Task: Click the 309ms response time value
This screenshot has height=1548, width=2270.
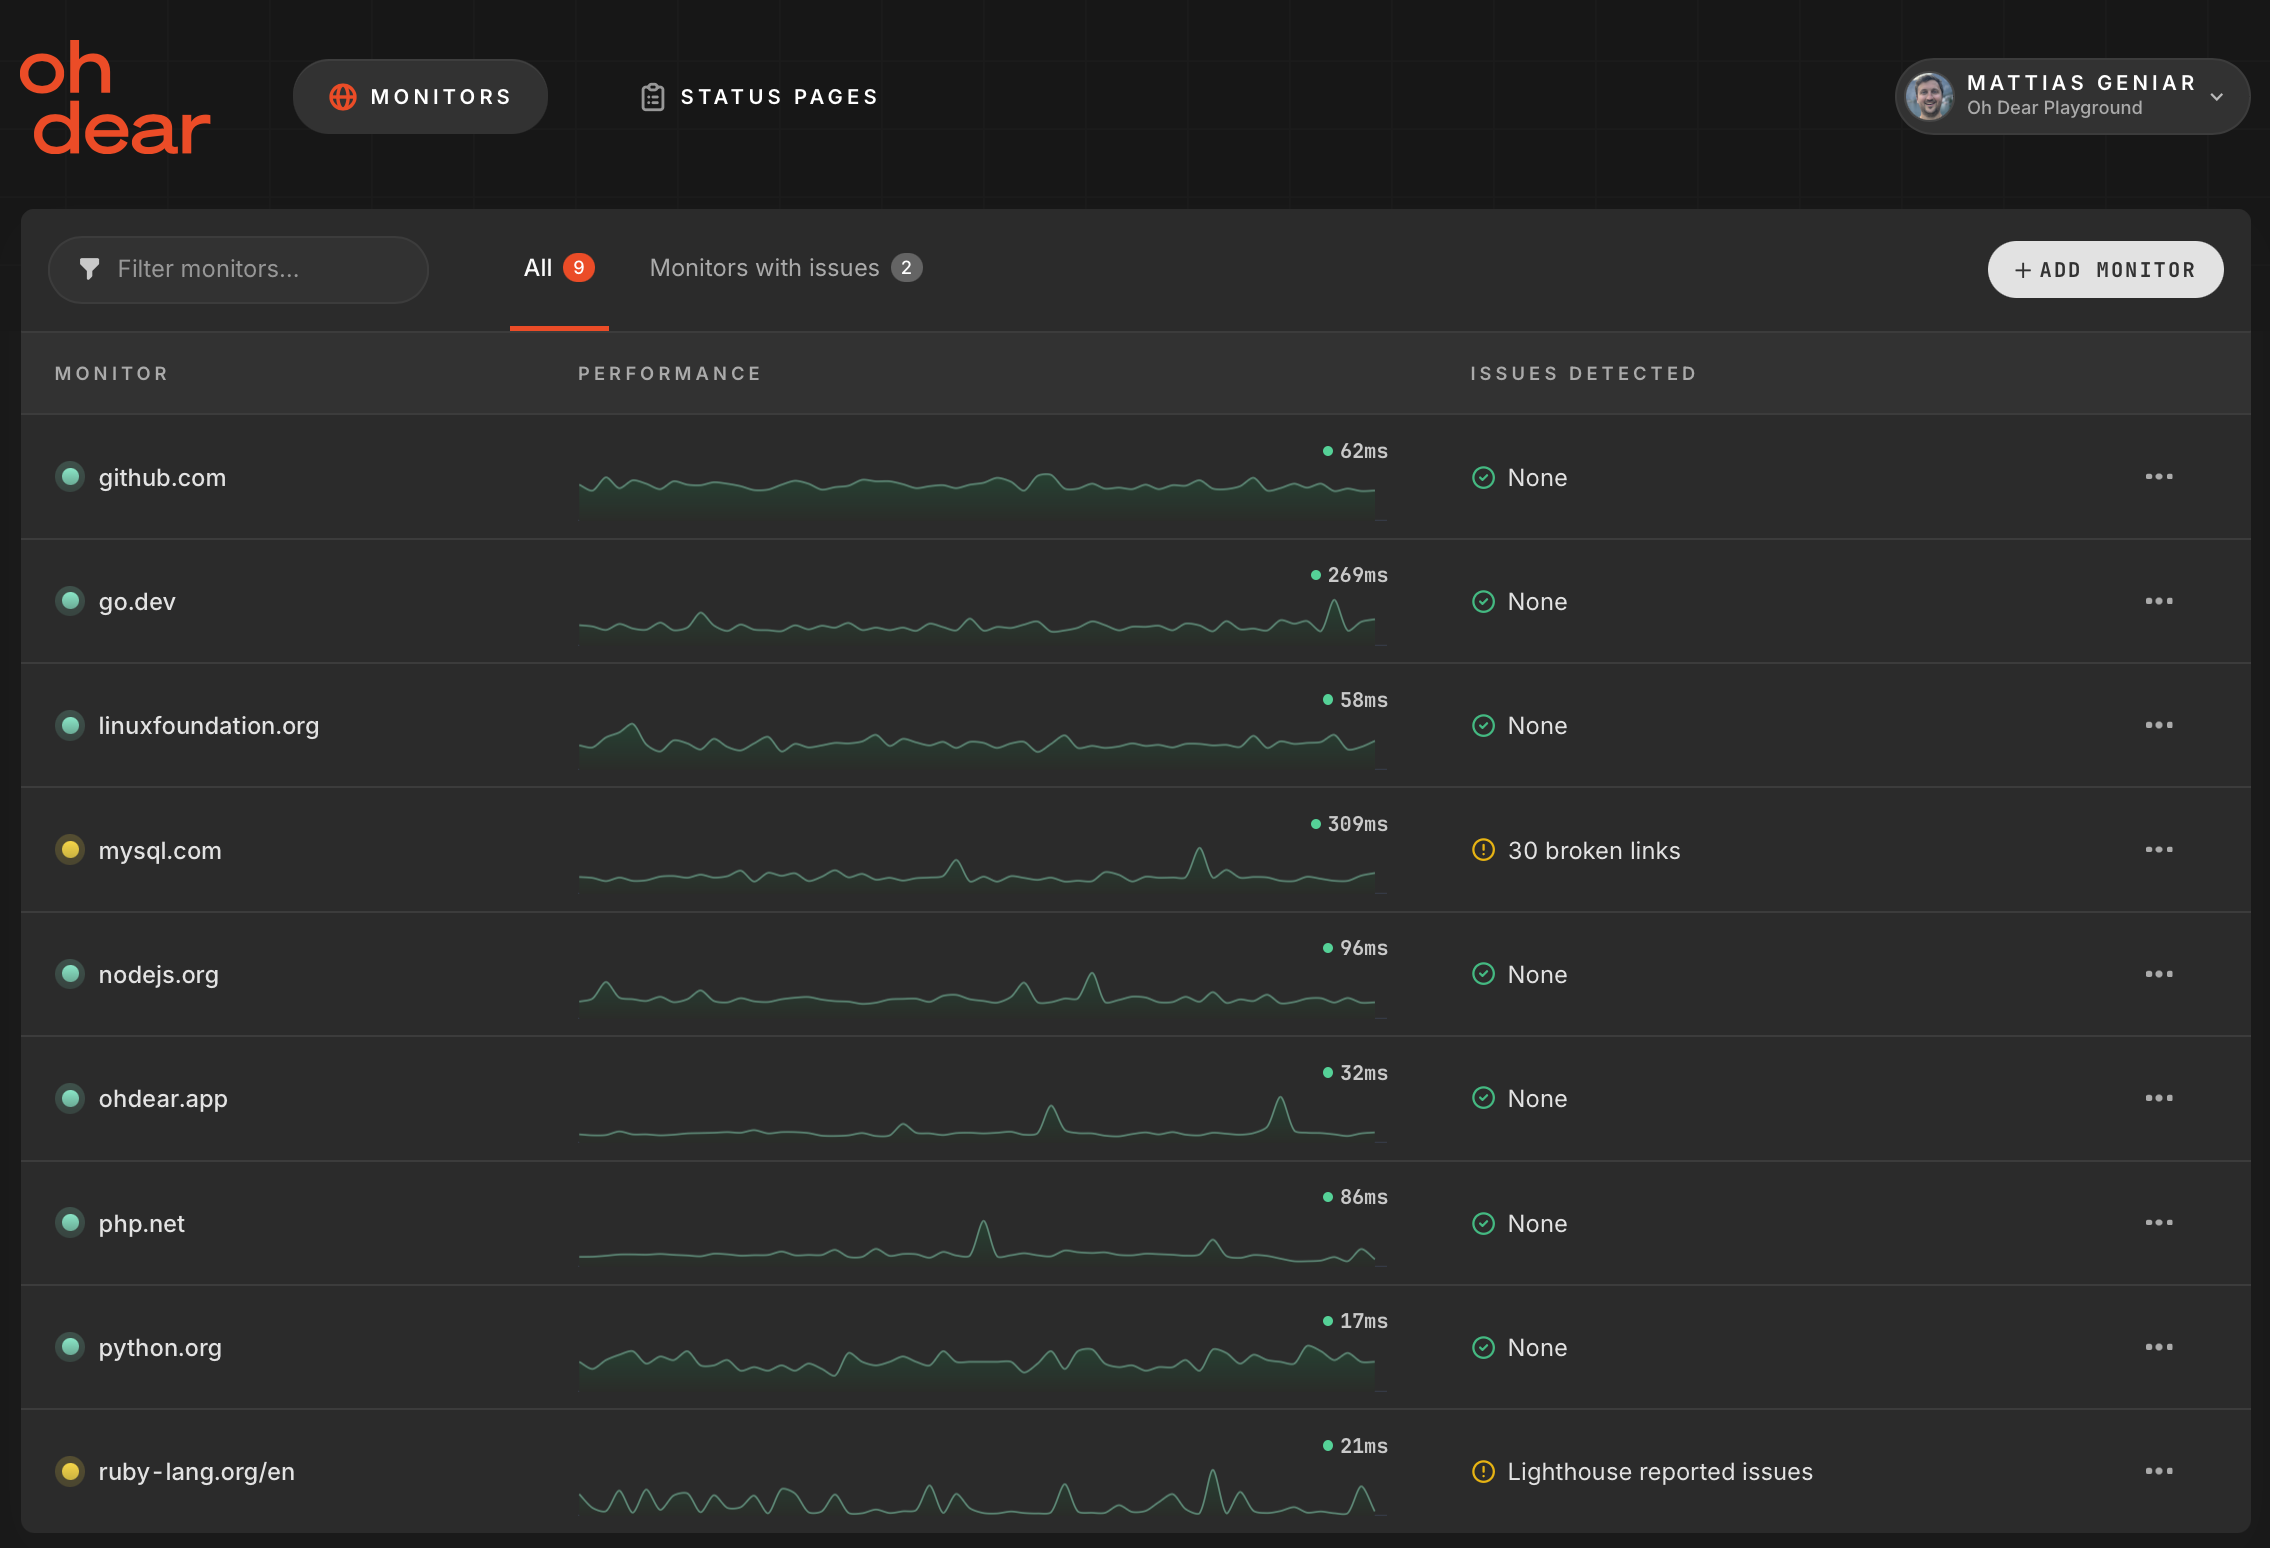Action: coord(1357,824)
